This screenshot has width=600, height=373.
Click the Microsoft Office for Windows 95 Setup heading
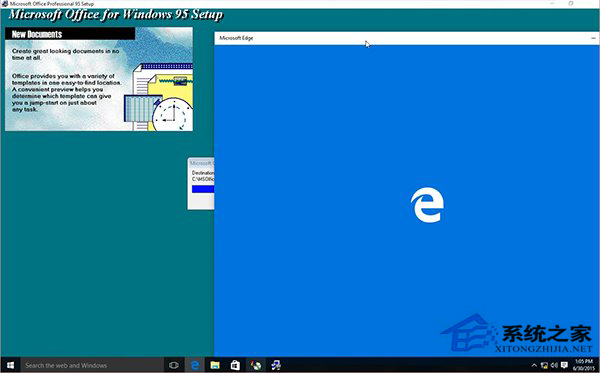(x=116, y=15)
